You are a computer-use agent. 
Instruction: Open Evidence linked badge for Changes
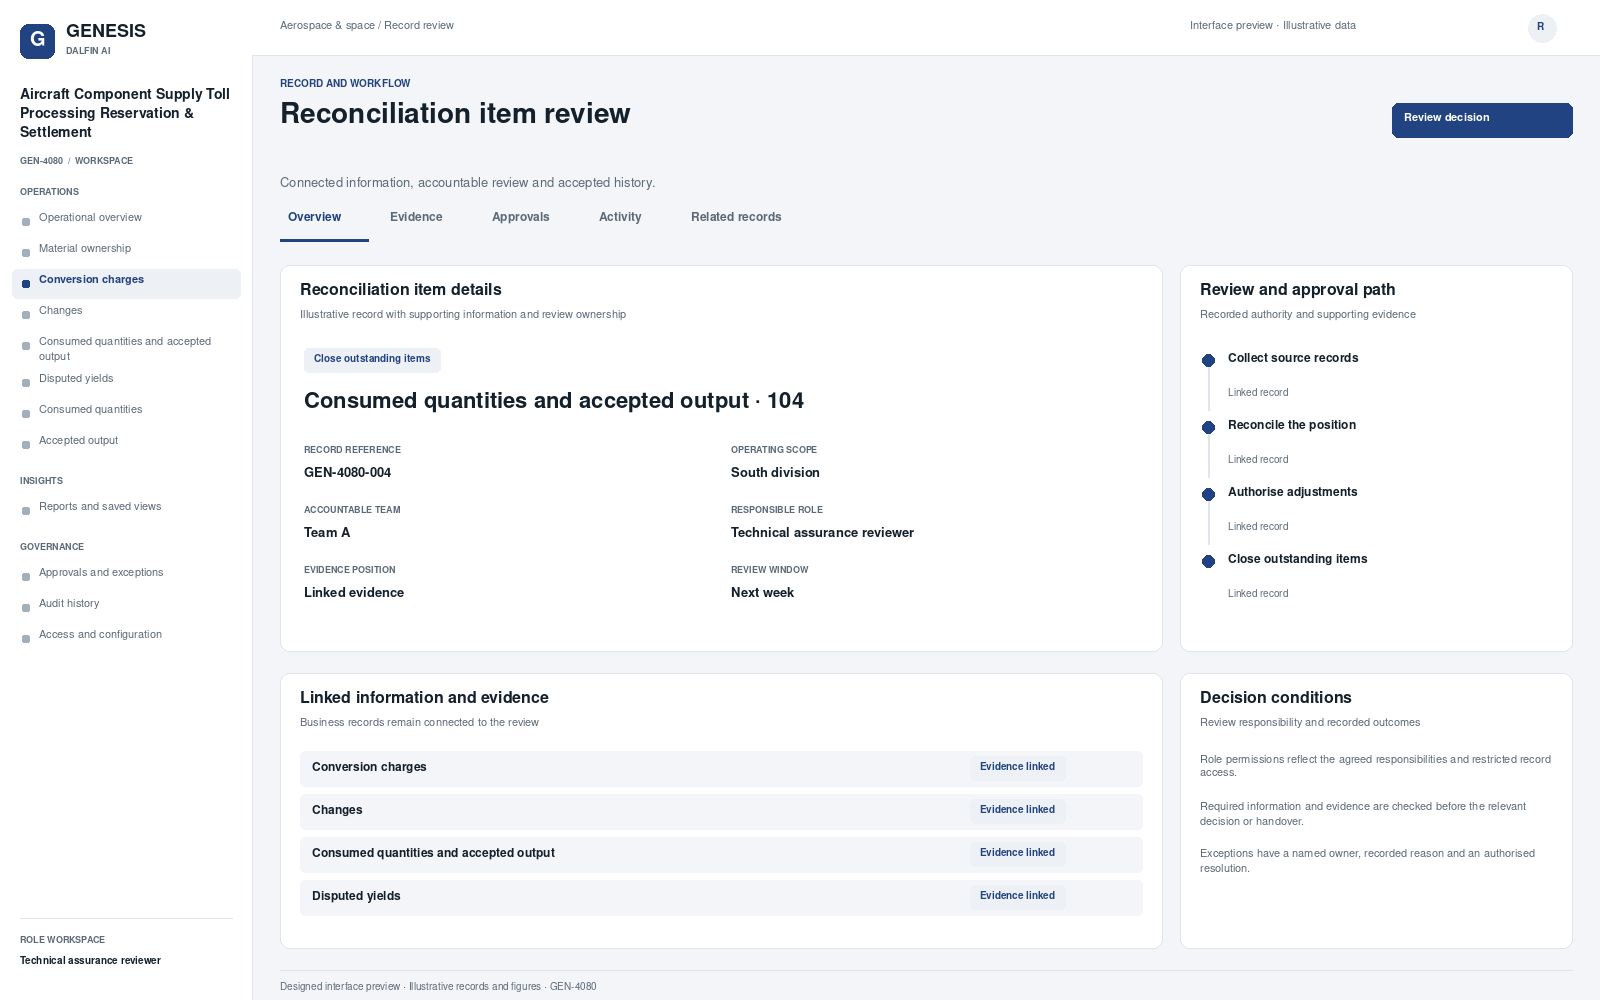[x=1017, y=810]
